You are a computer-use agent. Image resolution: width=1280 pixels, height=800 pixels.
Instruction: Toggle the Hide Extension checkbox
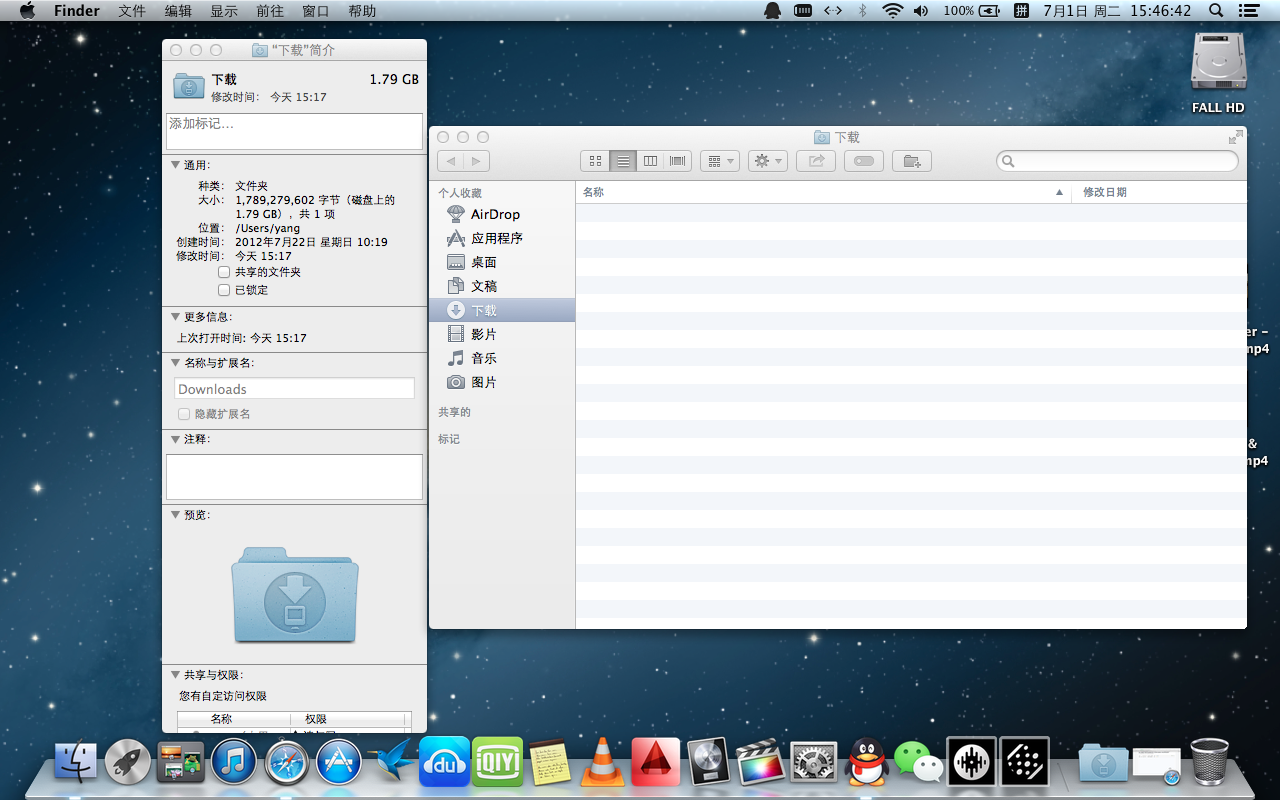point(184,414)
